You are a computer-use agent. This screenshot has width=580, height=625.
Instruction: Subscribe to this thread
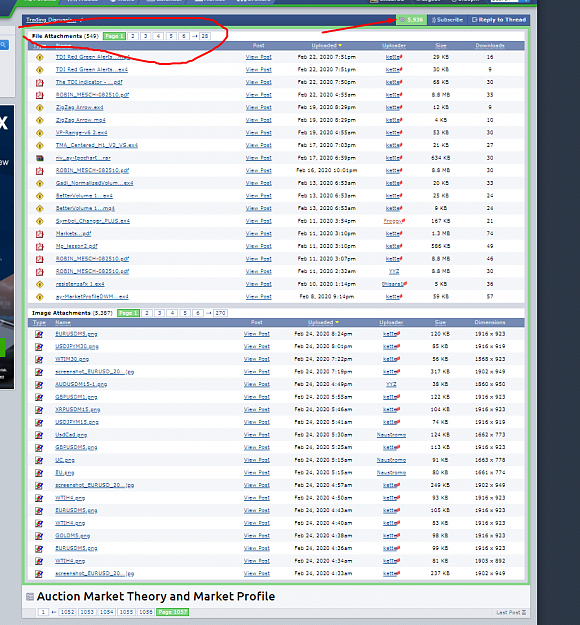447,20
